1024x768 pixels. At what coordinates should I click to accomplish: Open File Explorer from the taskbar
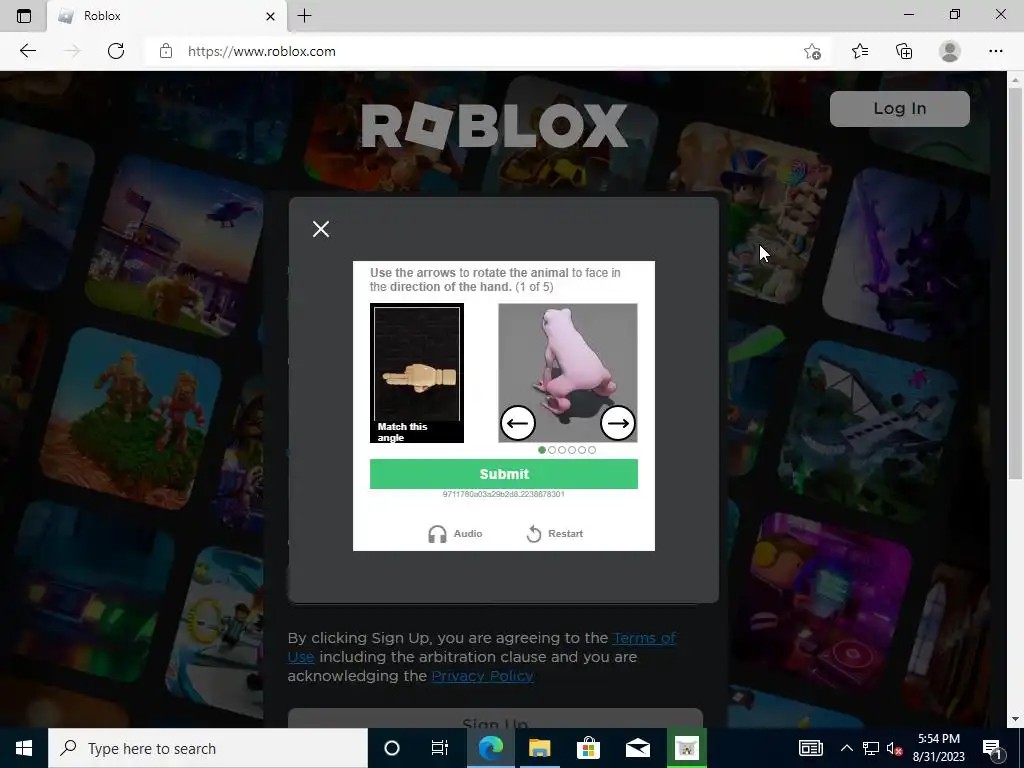(x=539, y=748)
